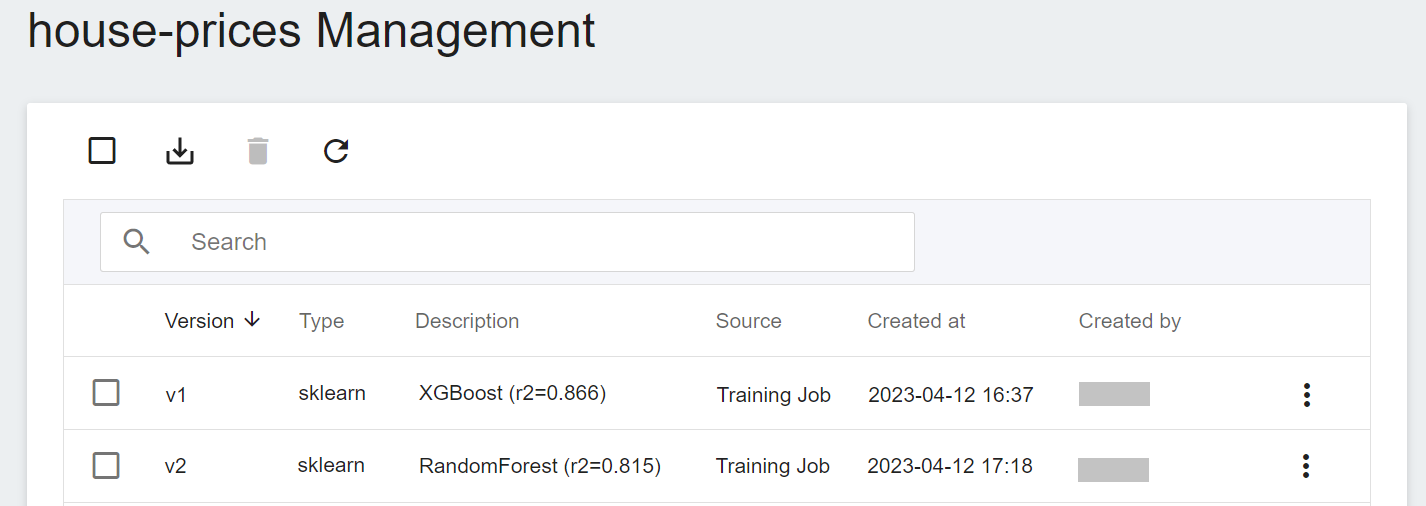This screenshot has height=506, width=1426.
Task: Click the Source column header
Action: (x=748, y=321)
